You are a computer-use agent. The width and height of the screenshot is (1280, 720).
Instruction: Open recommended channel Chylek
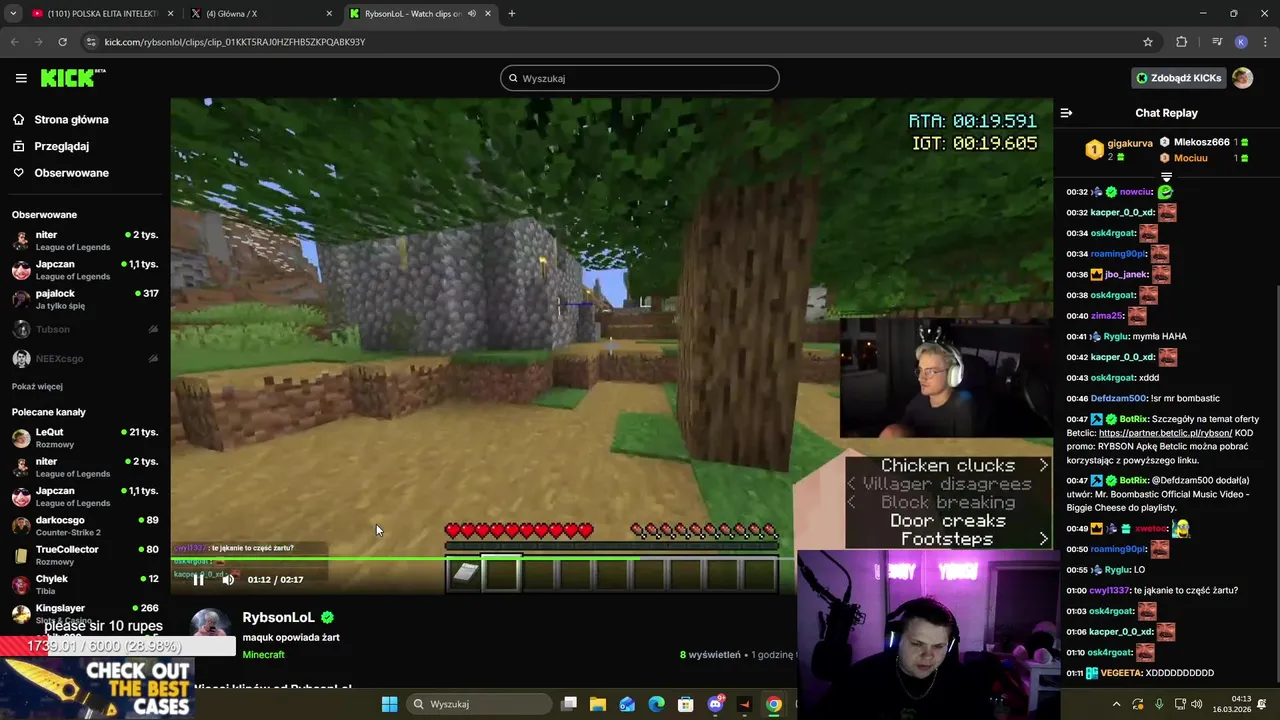[x=85, y=584]
